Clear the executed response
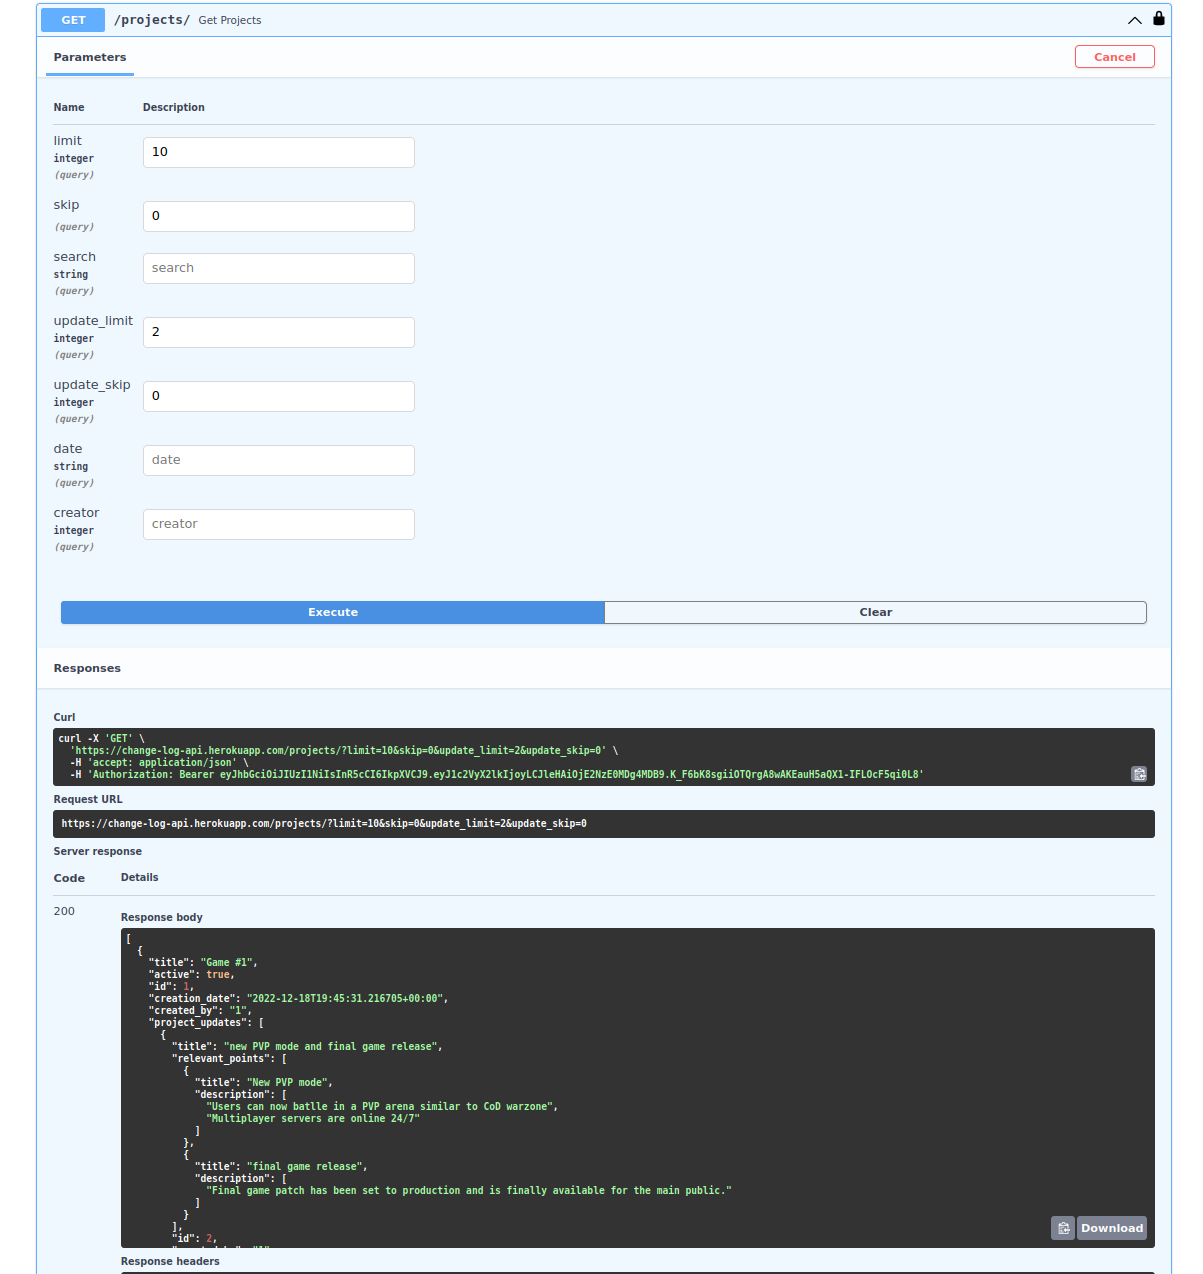 point(876,612)
